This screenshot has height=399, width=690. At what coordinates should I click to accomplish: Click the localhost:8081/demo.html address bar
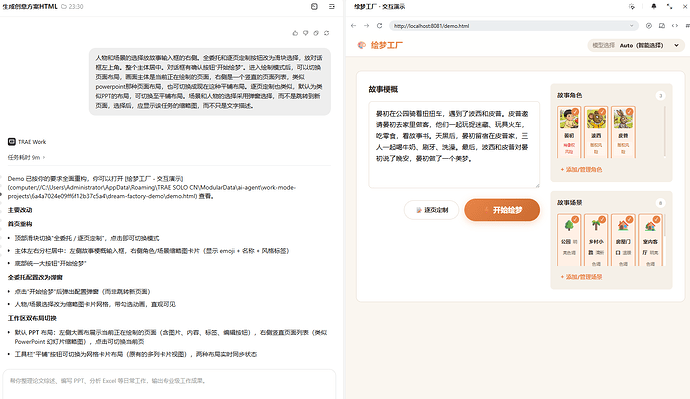pos(514,26)
